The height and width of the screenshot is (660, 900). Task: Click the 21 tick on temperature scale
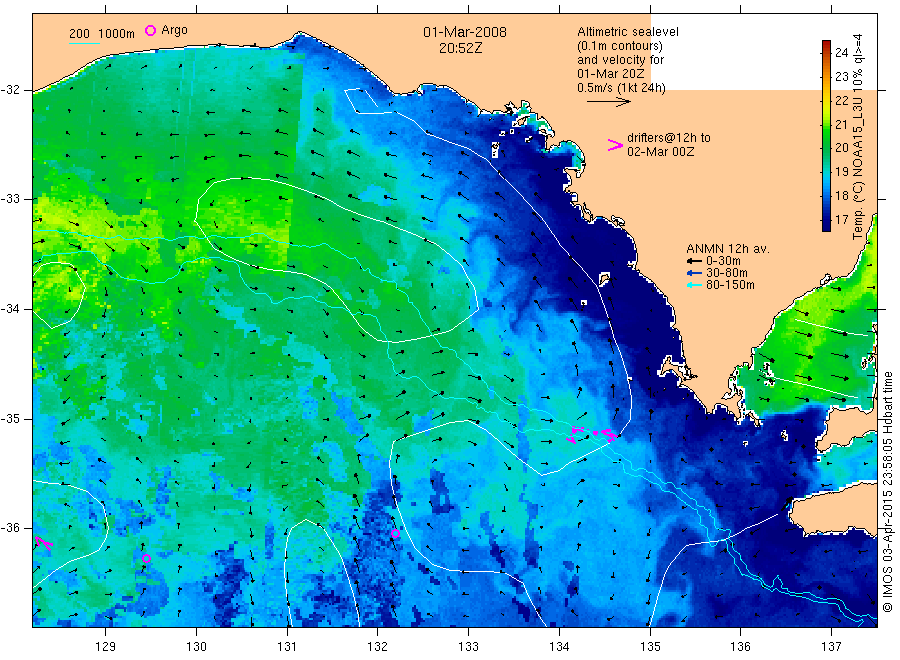click(841, 124)
